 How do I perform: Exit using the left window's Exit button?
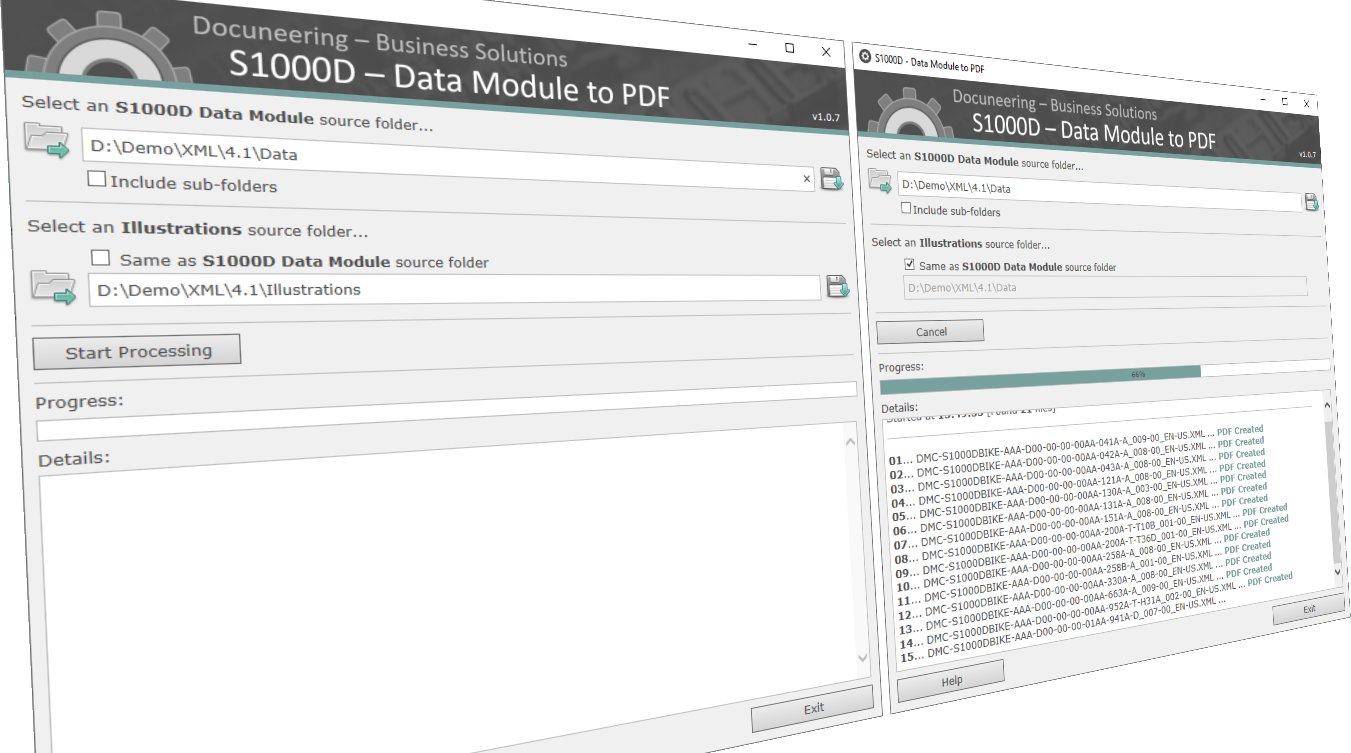tap(812, 707)
